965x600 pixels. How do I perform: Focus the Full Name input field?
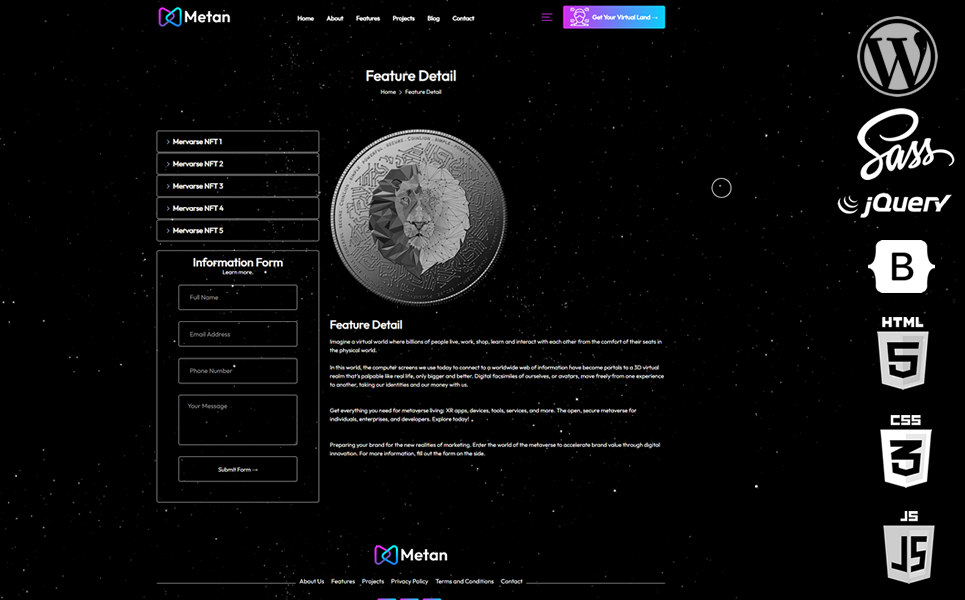click(238, 297)
